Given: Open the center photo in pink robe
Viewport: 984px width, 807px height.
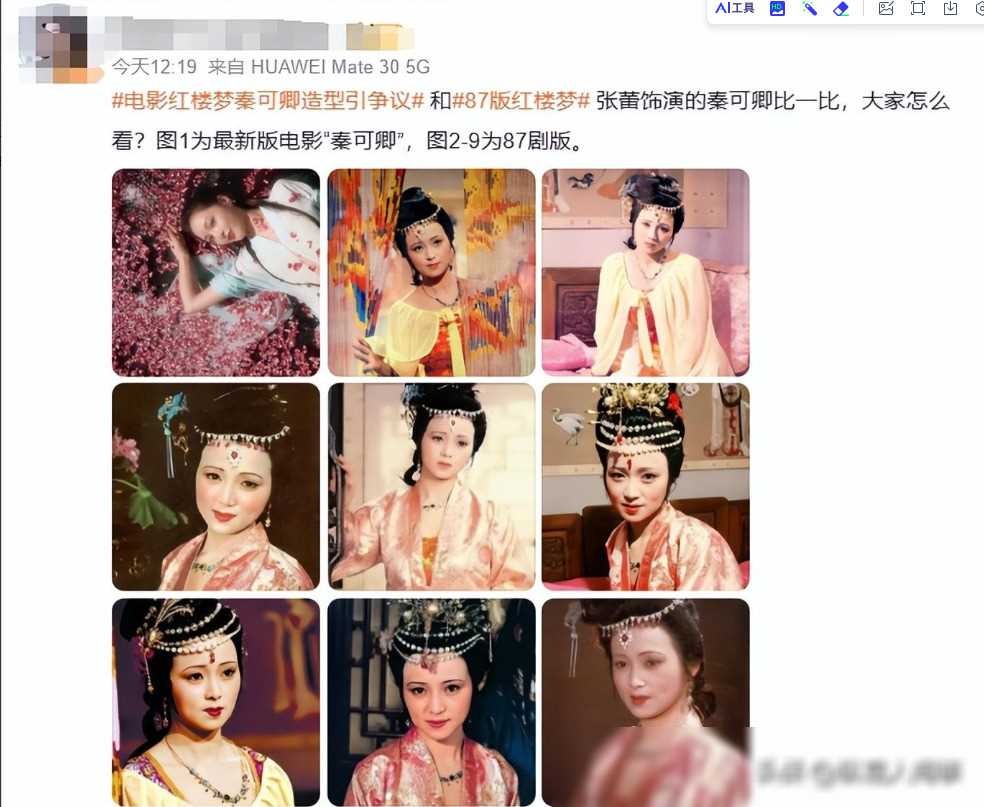Looking at the screenshot, I should [x=431, y=487].
